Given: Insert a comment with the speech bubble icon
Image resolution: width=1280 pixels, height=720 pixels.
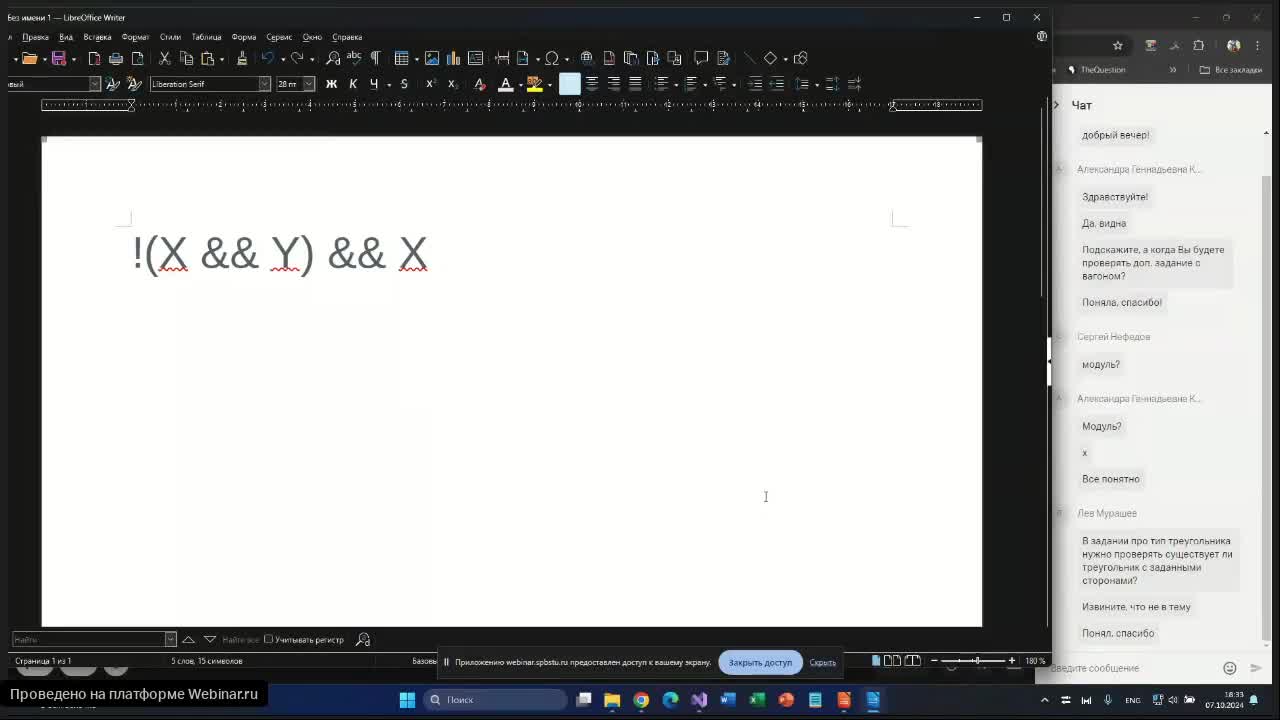Looking at the screenshot, I should tap(701, 58).
